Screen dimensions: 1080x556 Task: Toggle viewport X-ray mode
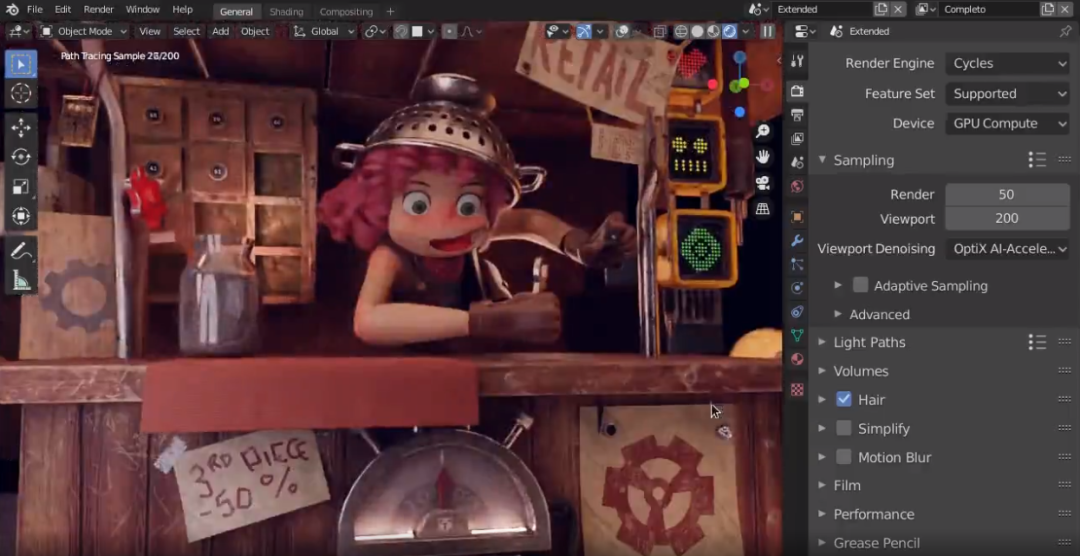[x=659, y=32]
